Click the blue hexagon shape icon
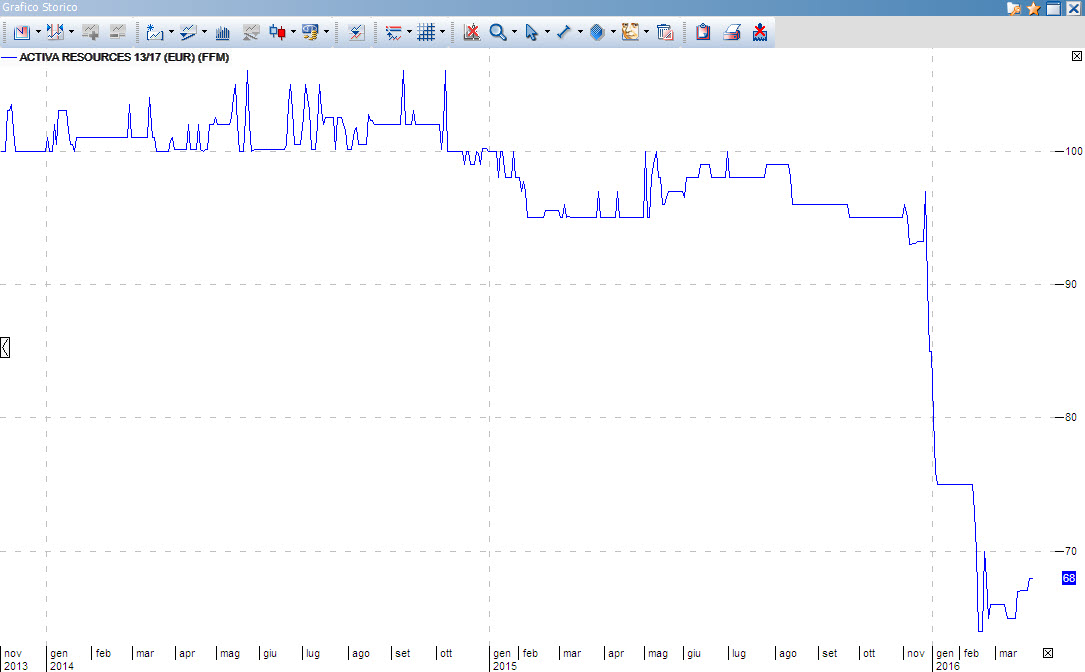Screen dimensions: 1085x672 tap(597, 33)
